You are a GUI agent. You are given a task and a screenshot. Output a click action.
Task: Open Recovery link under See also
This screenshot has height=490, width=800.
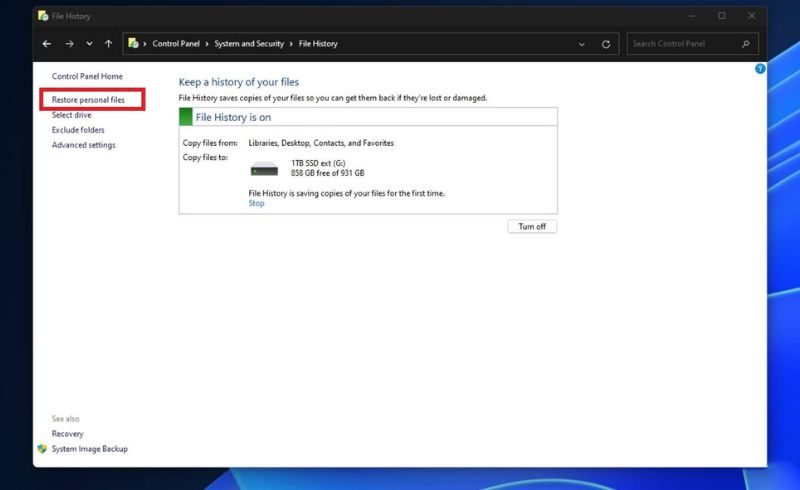tap(67, 434)
